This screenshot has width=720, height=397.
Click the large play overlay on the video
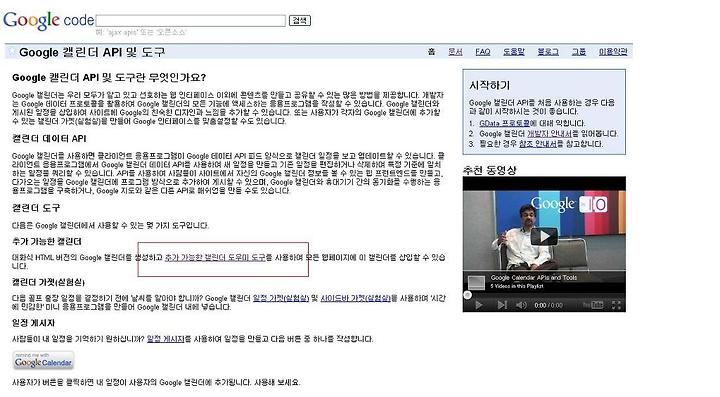pos(544,236)
